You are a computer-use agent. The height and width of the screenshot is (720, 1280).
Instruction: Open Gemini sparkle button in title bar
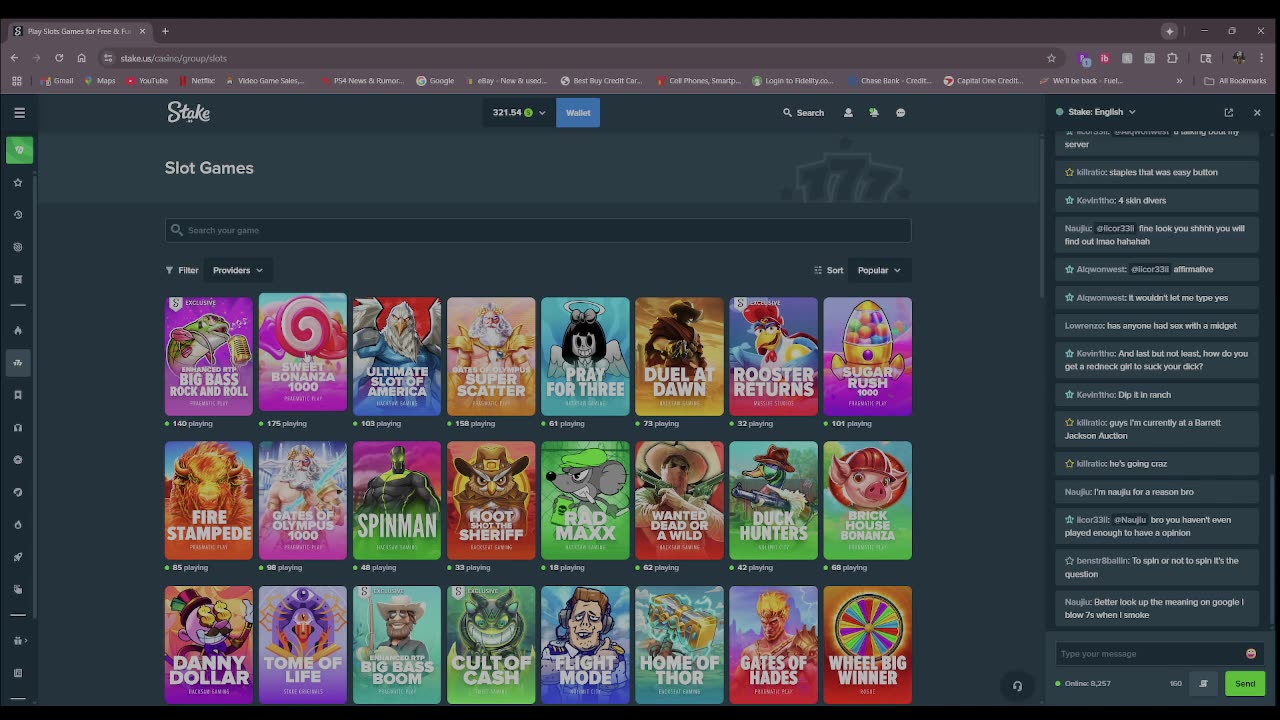(1169, 31)
